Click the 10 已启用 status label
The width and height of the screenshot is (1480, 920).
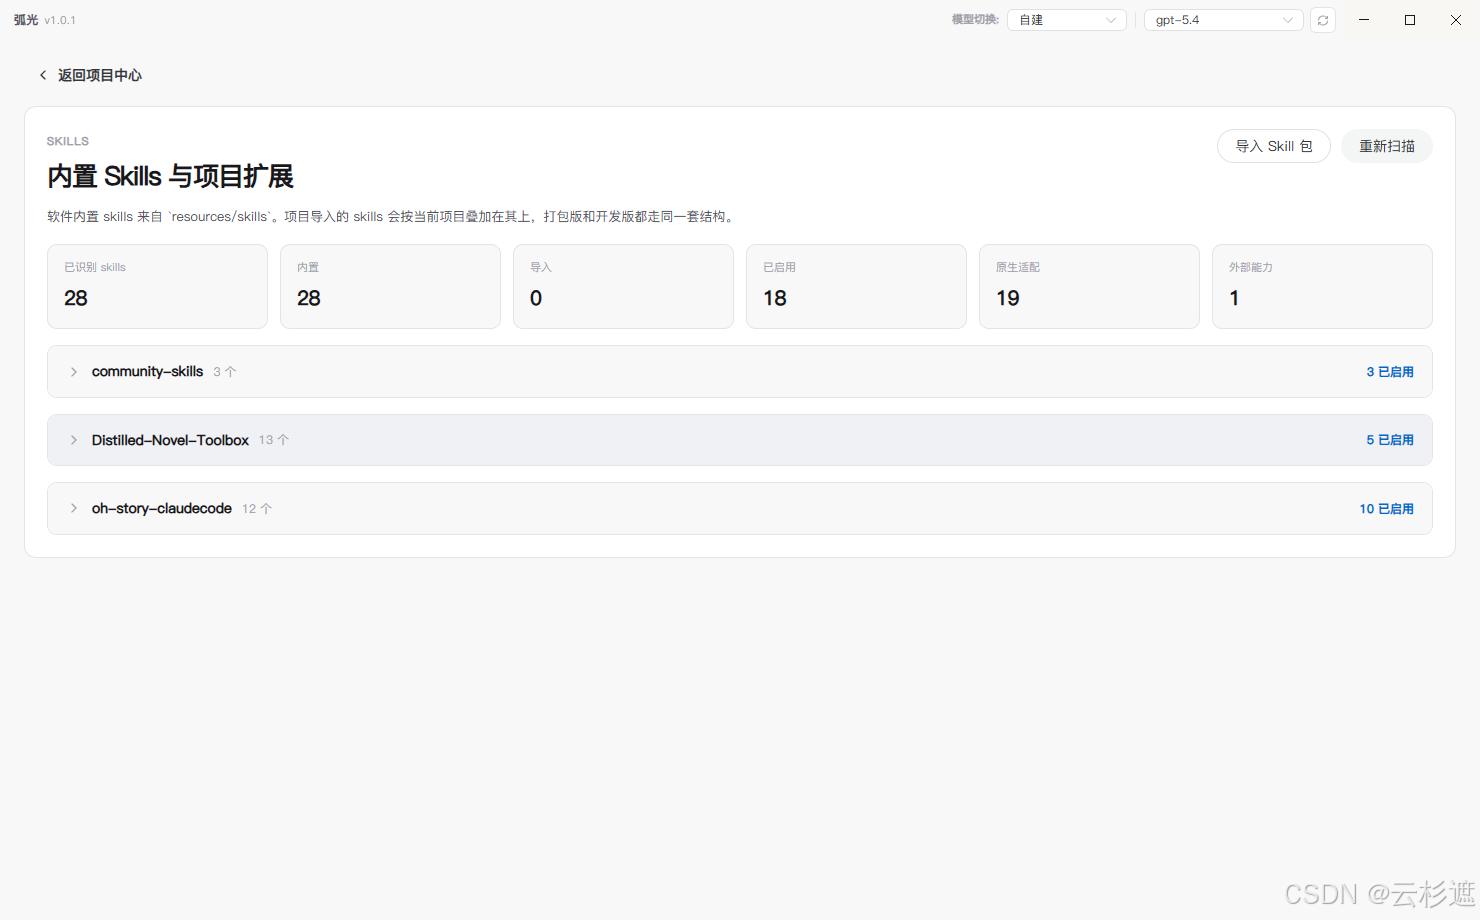click(x=1386, y=509)
